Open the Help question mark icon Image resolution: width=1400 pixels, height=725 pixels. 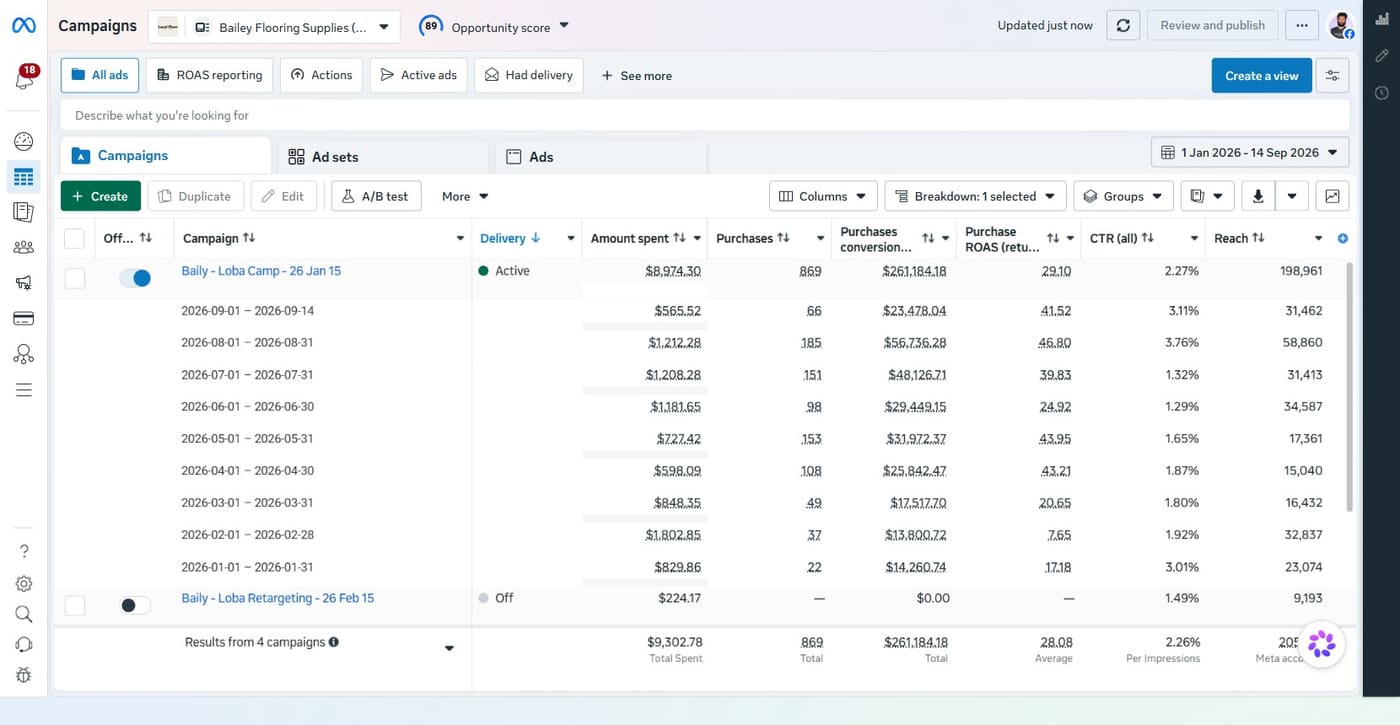point(24,551)
